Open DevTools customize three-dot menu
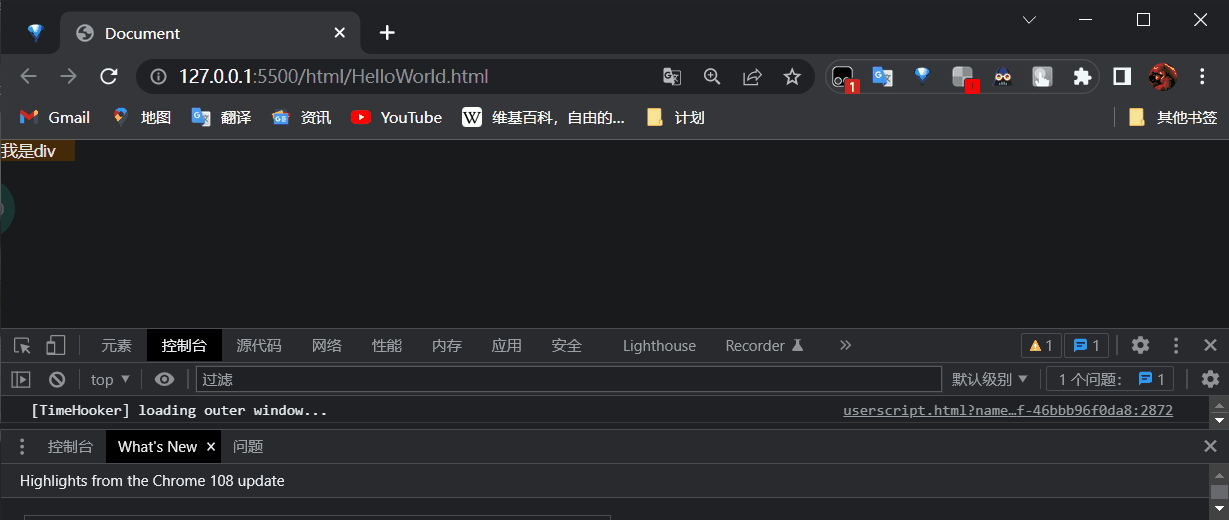 pyautogui.click(x=1176, y=345)
